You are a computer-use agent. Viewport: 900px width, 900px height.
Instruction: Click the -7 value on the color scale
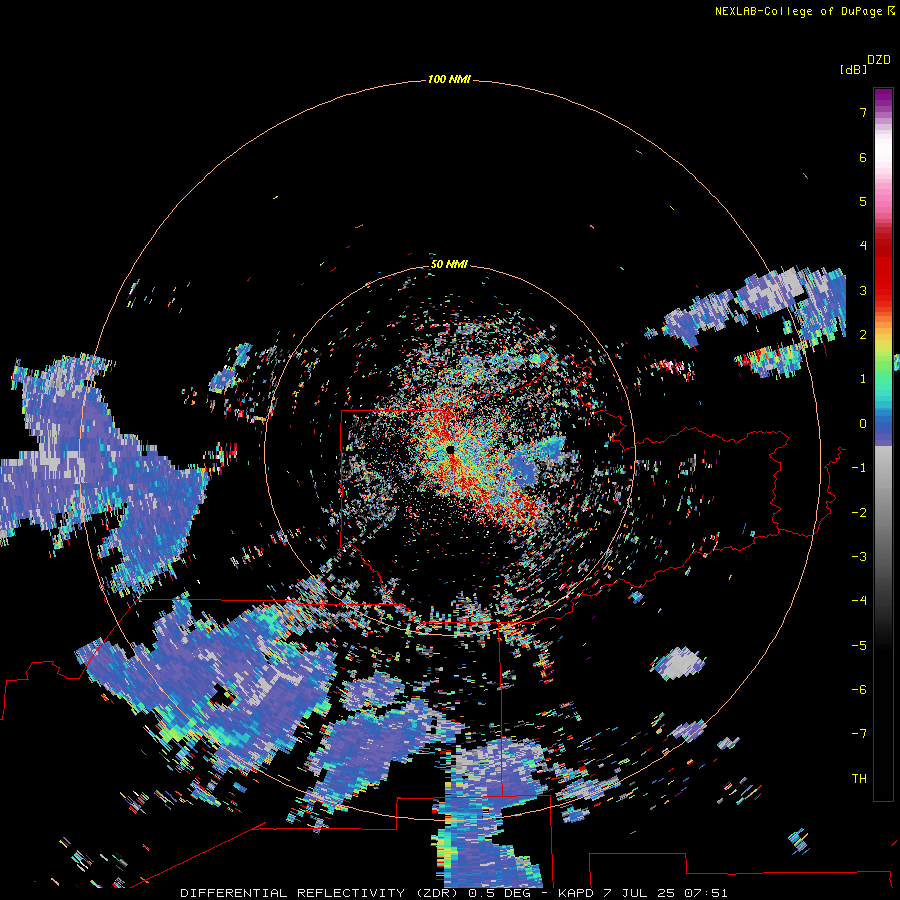[859, 734]
